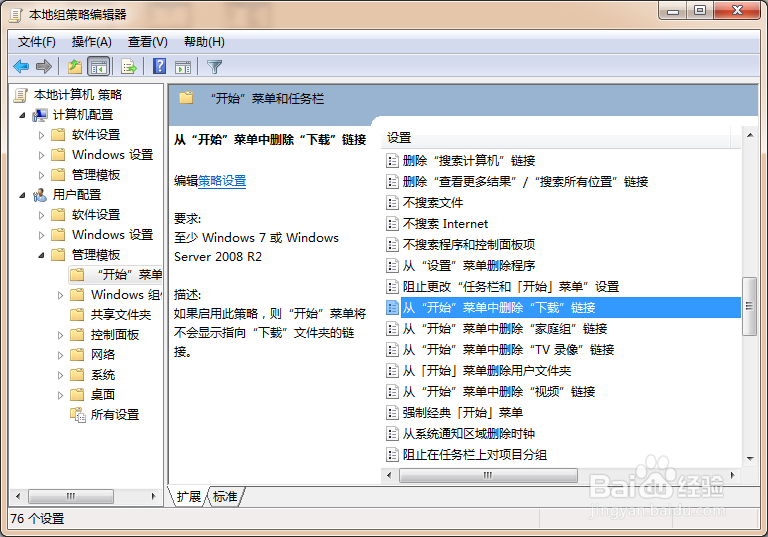The height and width of the screenshot is (537, 768).
Task: Toggle the action pane toolbar icon
Action: 183,66
